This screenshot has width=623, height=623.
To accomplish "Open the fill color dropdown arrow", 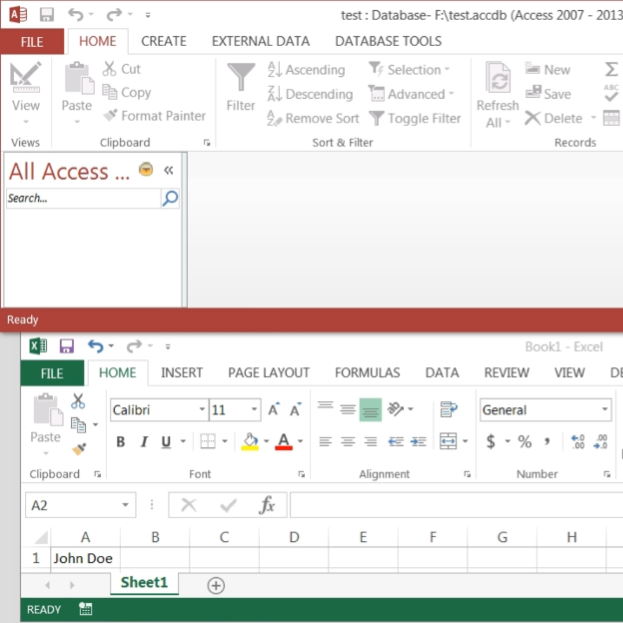I will 266,441.
